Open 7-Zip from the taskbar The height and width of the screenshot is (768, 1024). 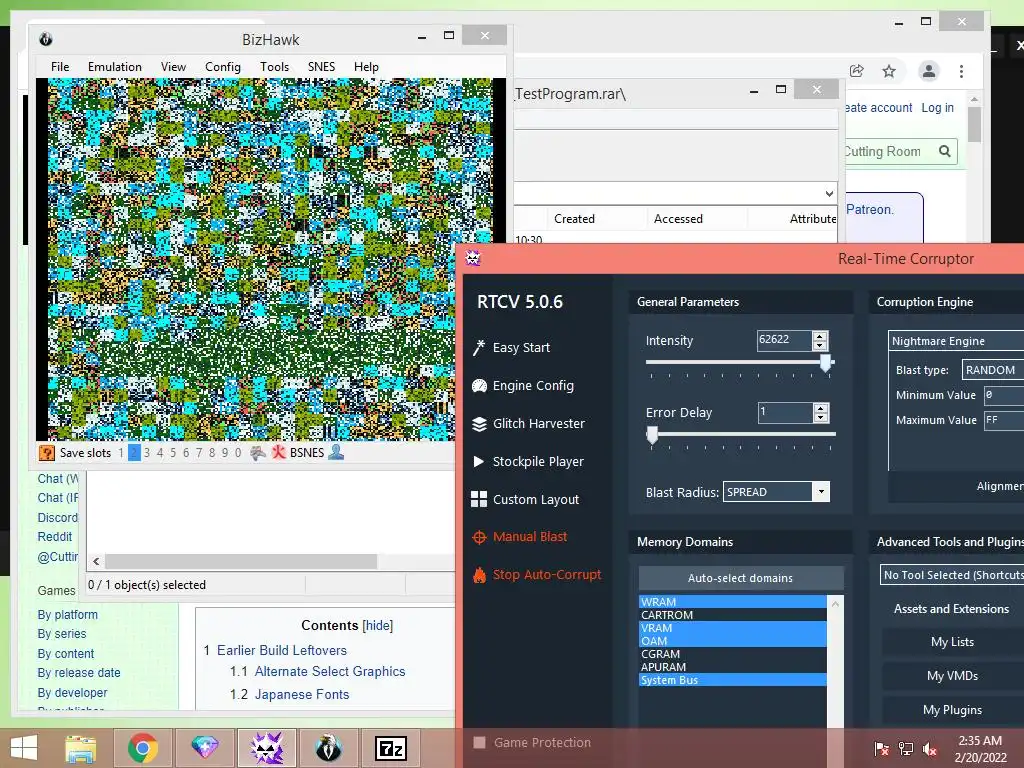click(391, 748)
